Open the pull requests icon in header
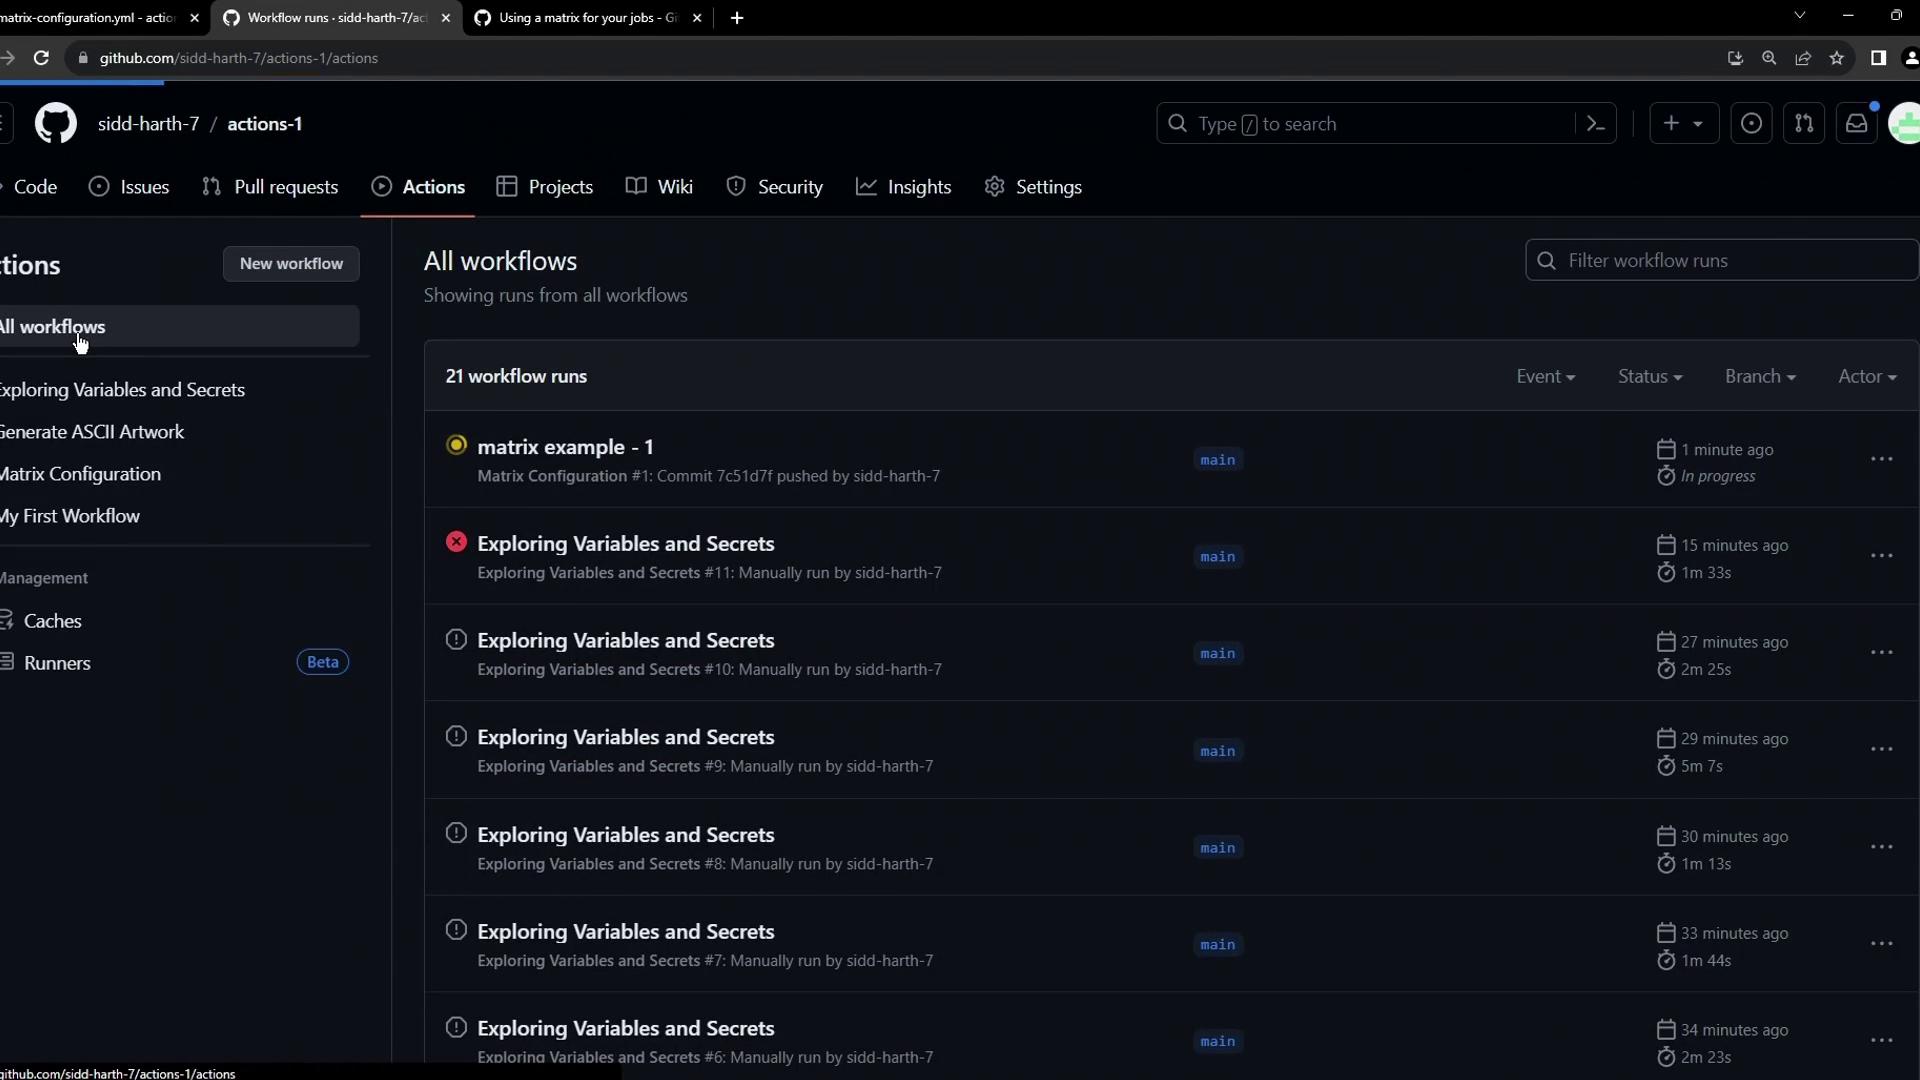Image resolution: width=1920 pixels, height=1080 pixels. 1804,124
